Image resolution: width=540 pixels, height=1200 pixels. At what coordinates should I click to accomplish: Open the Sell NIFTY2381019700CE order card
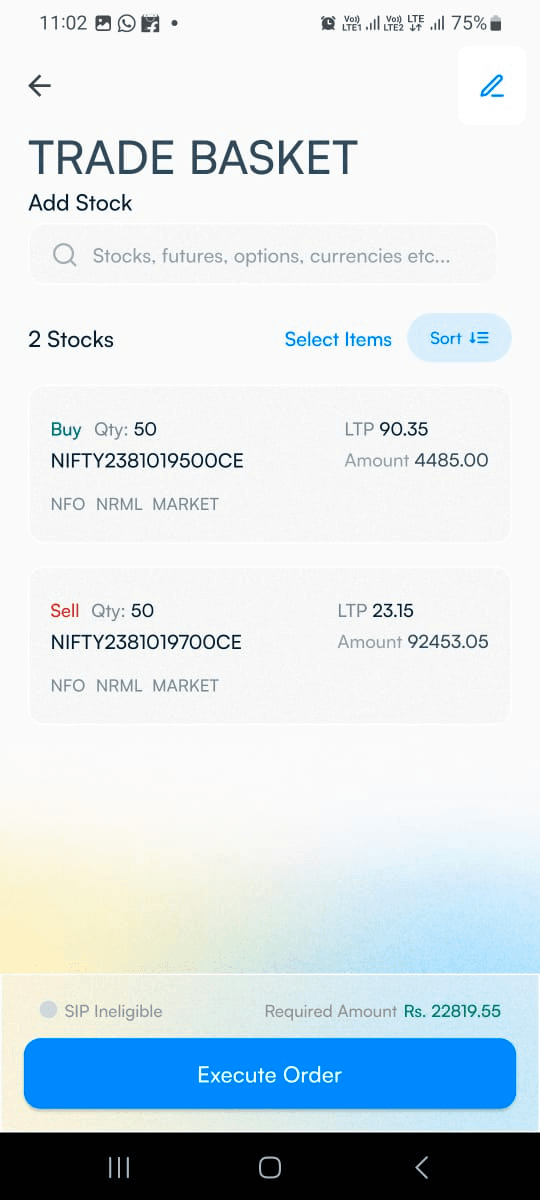[270, 646]
